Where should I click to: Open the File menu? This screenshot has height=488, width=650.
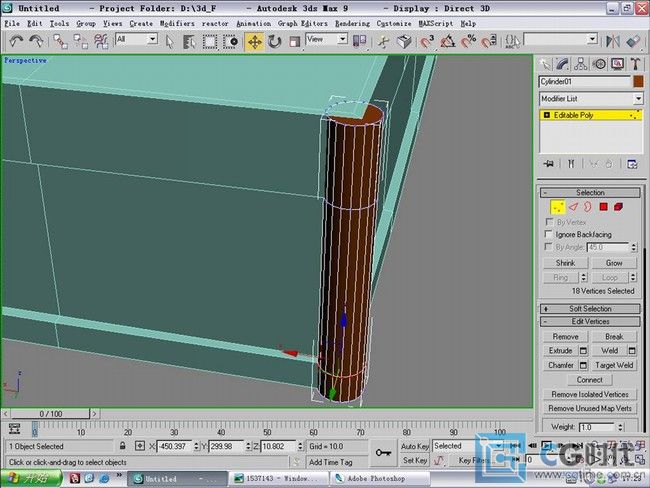12,24
